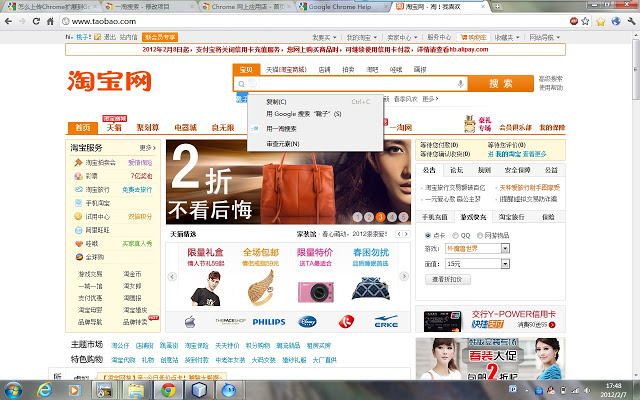Click the 查看折扣价 button
This screenshot has width=640, height=400.
point(448,280)
